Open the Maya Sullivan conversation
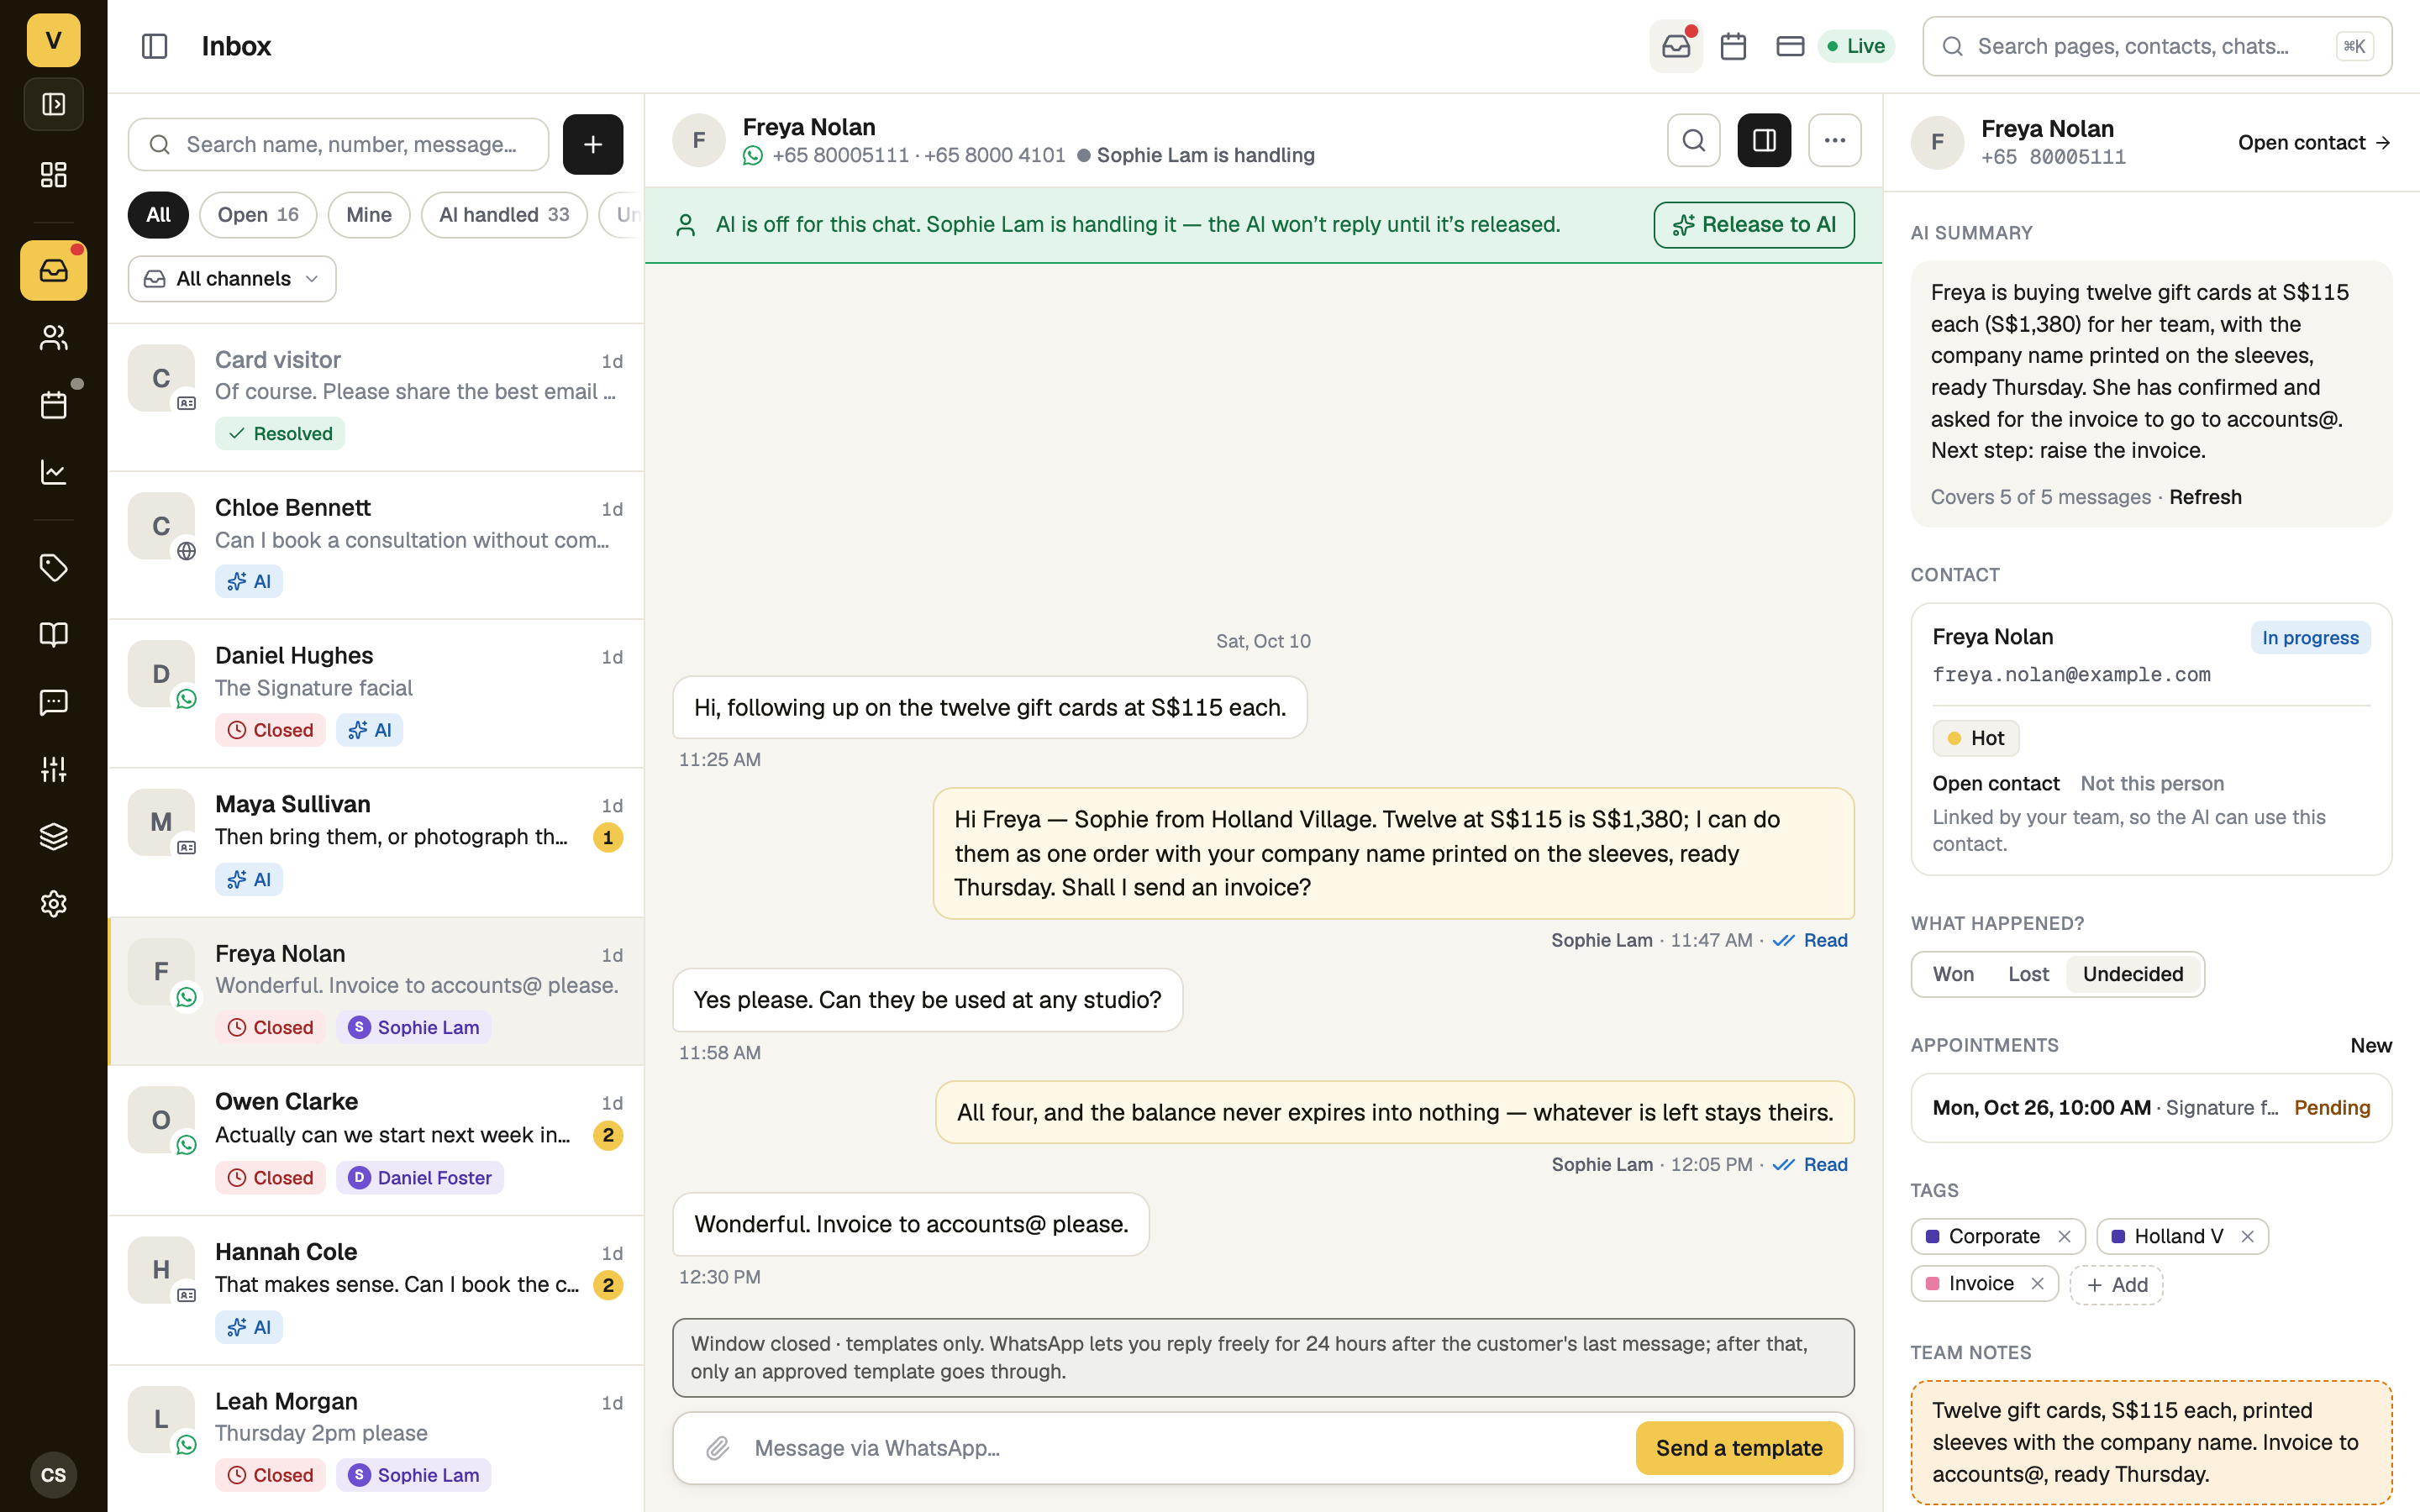2420x1512 pixels. pos(376,842)
